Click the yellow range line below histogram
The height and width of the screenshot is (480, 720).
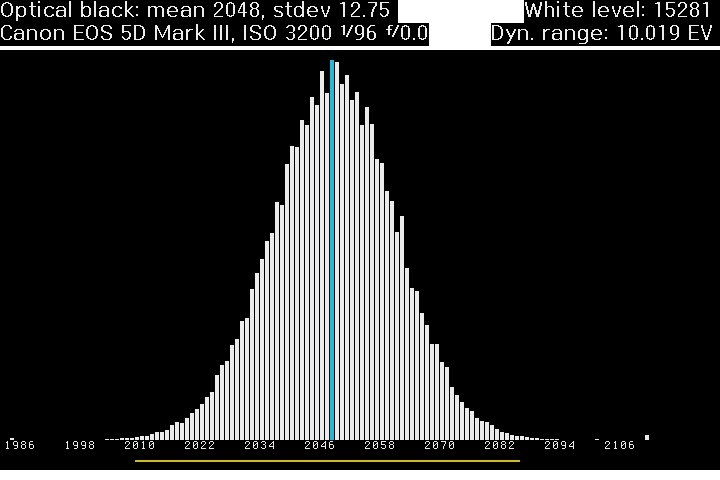click(x=327, y=461)
